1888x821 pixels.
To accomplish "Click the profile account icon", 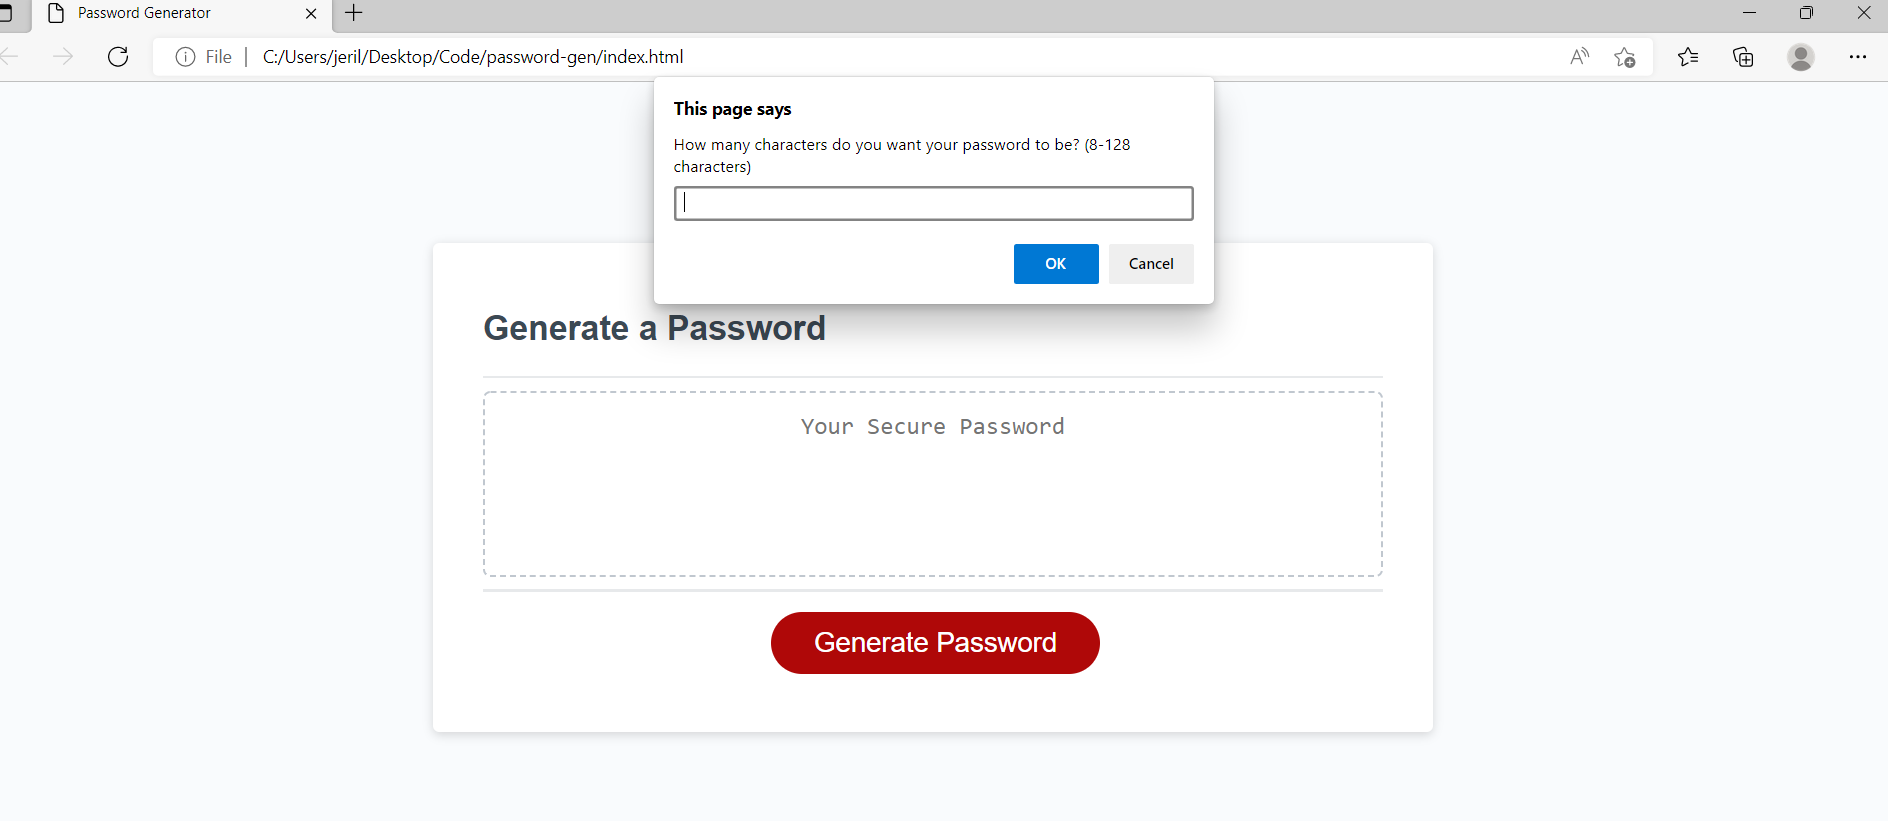I will (x=1802, y=57).
